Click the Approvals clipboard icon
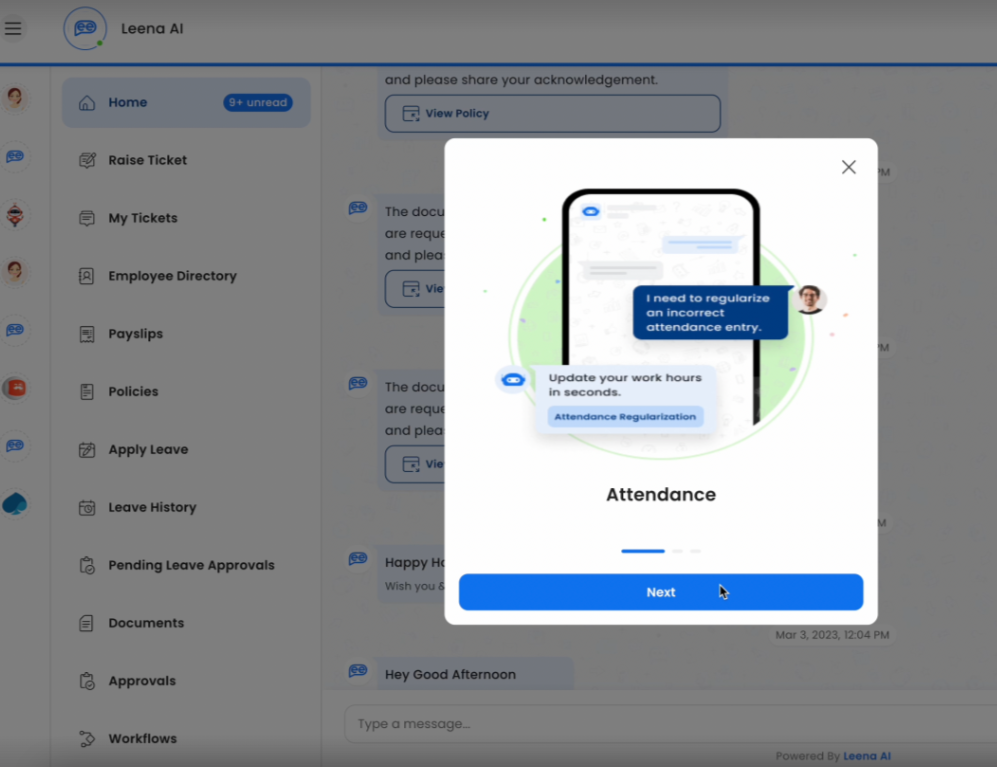The width and height of the screenshot is (997, 767). coord(87,681)
